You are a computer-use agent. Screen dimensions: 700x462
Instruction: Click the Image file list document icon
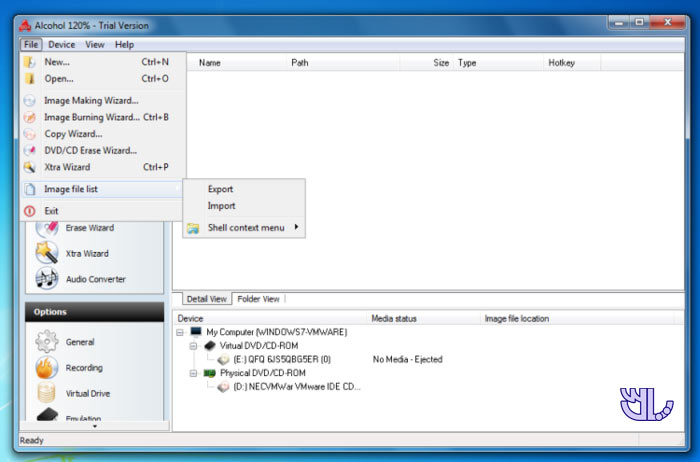(x=29, y=189)
